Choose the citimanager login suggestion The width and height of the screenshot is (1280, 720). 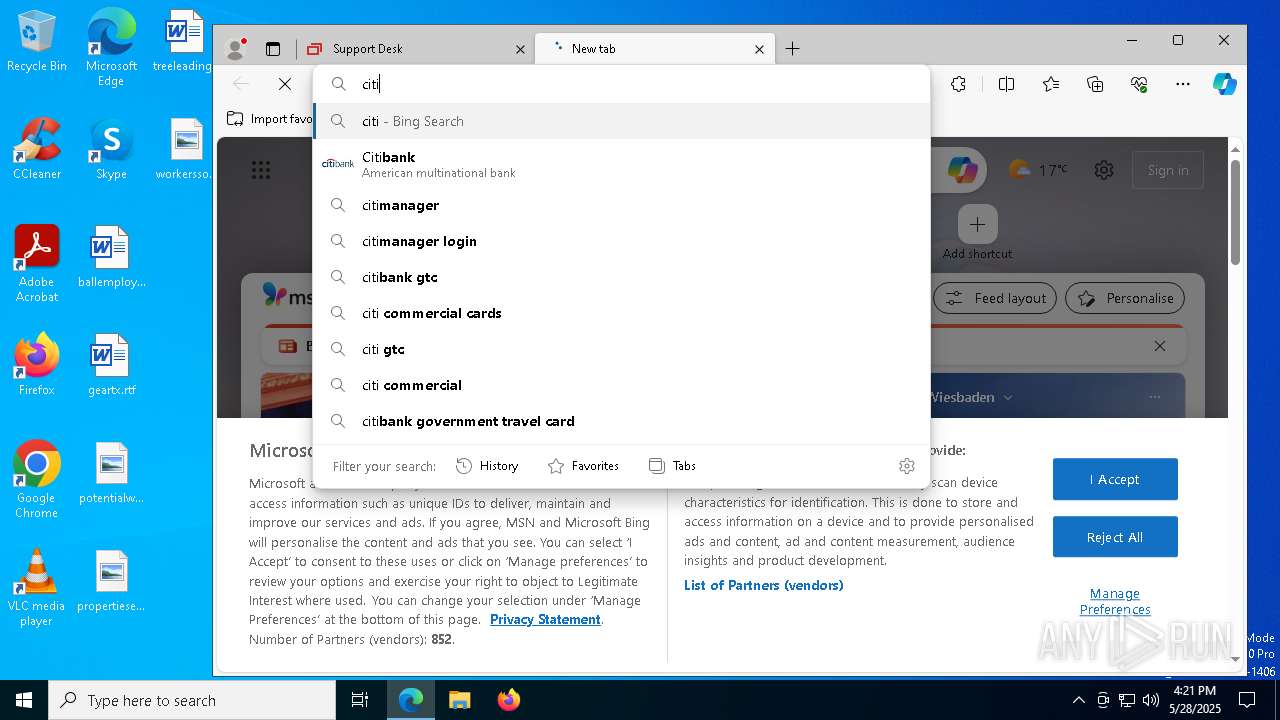pyautogui.click(x=621, y=241)
